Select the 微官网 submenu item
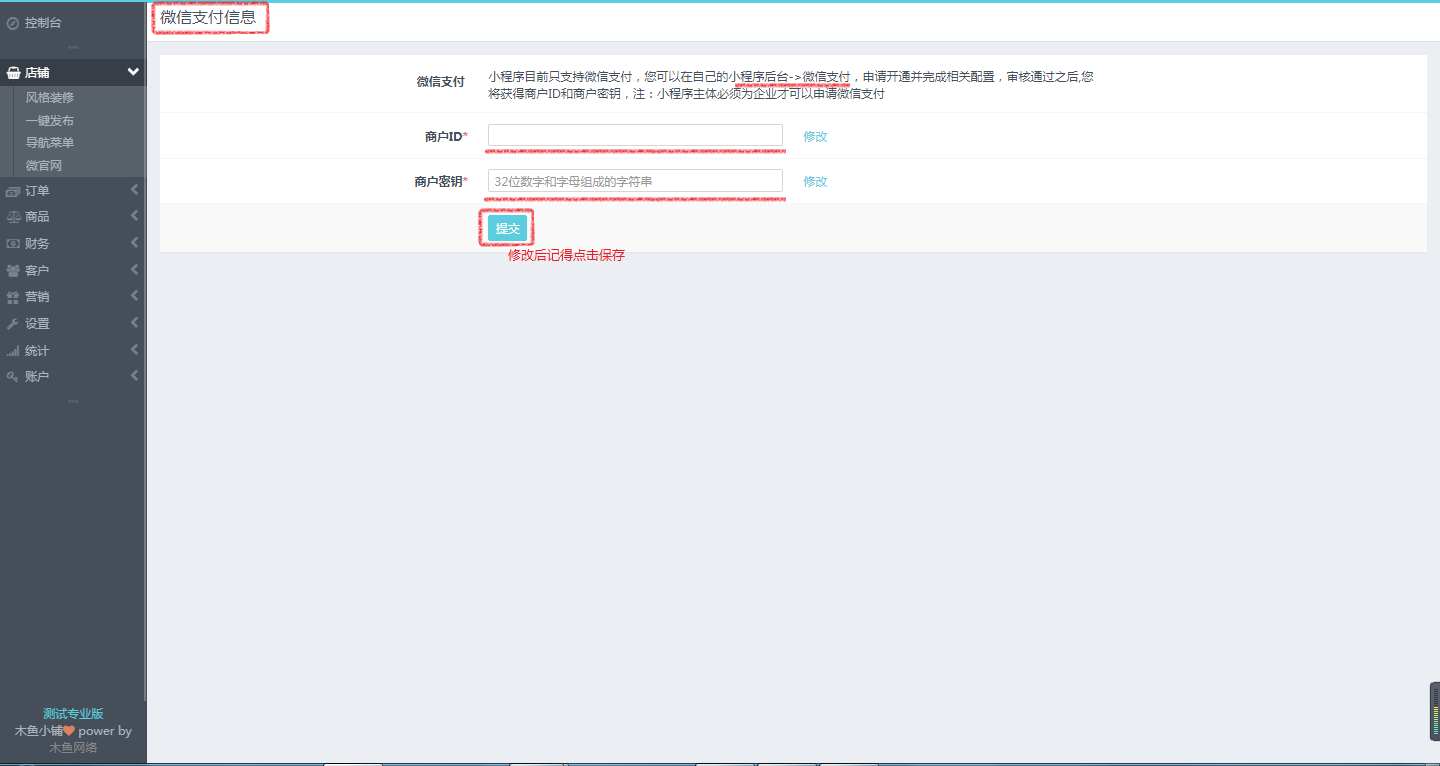The width and height of the screenshot is (1440, 766). [44, 166]
